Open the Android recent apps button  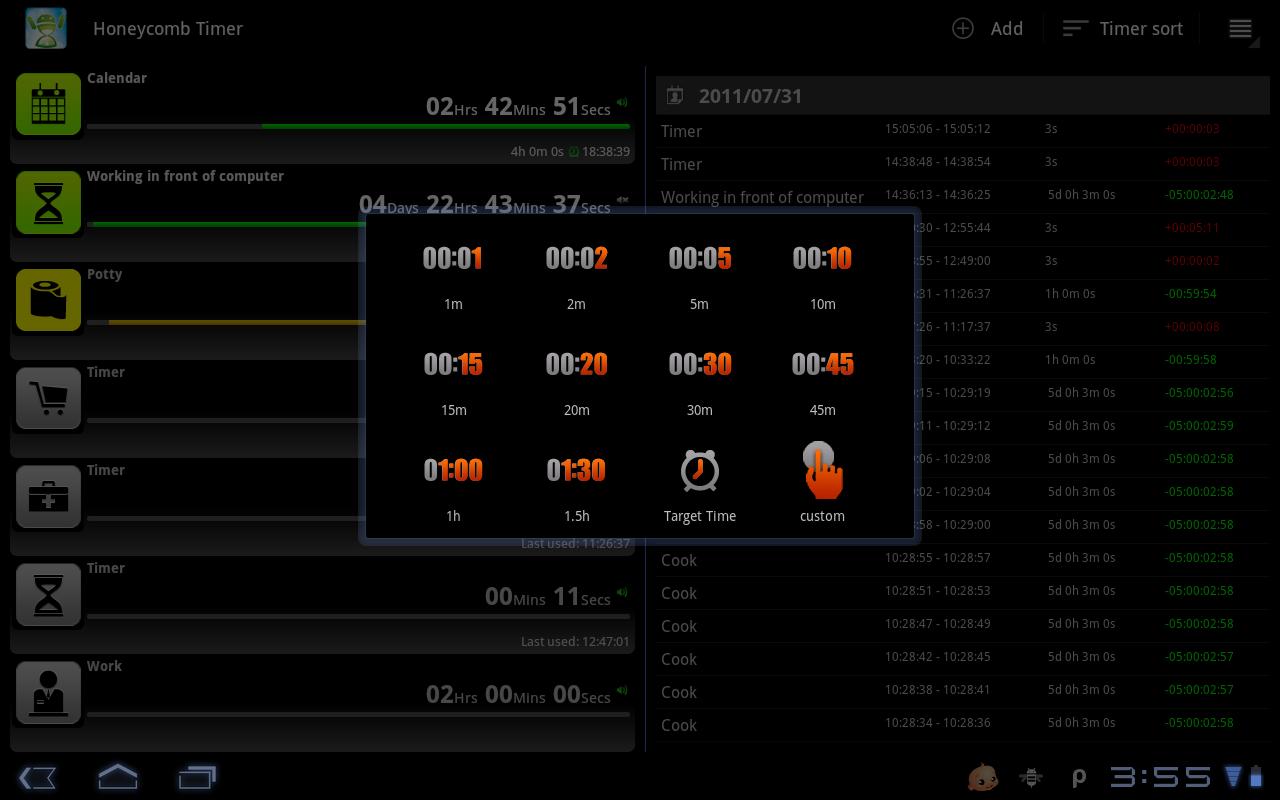(x=197, y=777)
